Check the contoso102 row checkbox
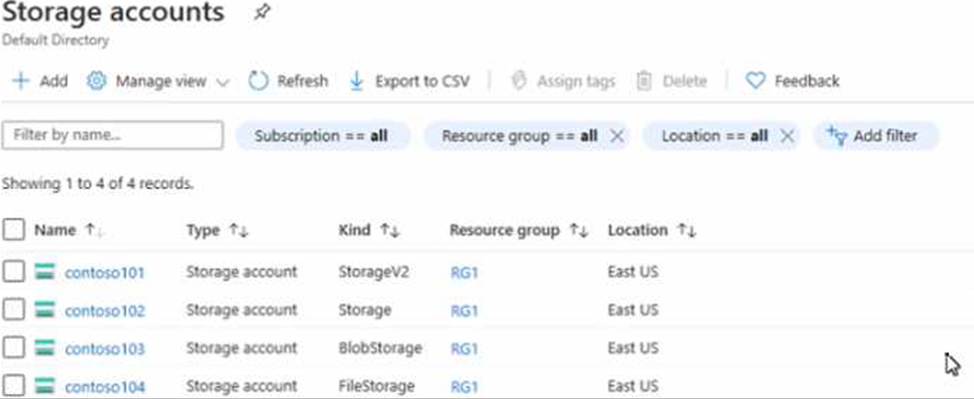The height and width of the screenshot is (399, 974). click(x=14, y=310)
